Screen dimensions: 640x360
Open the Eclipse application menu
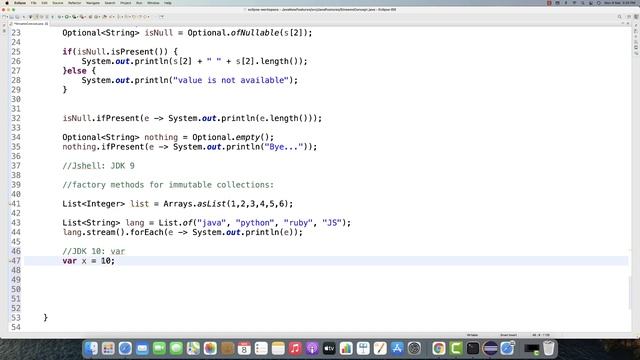[x=20, y=3]
